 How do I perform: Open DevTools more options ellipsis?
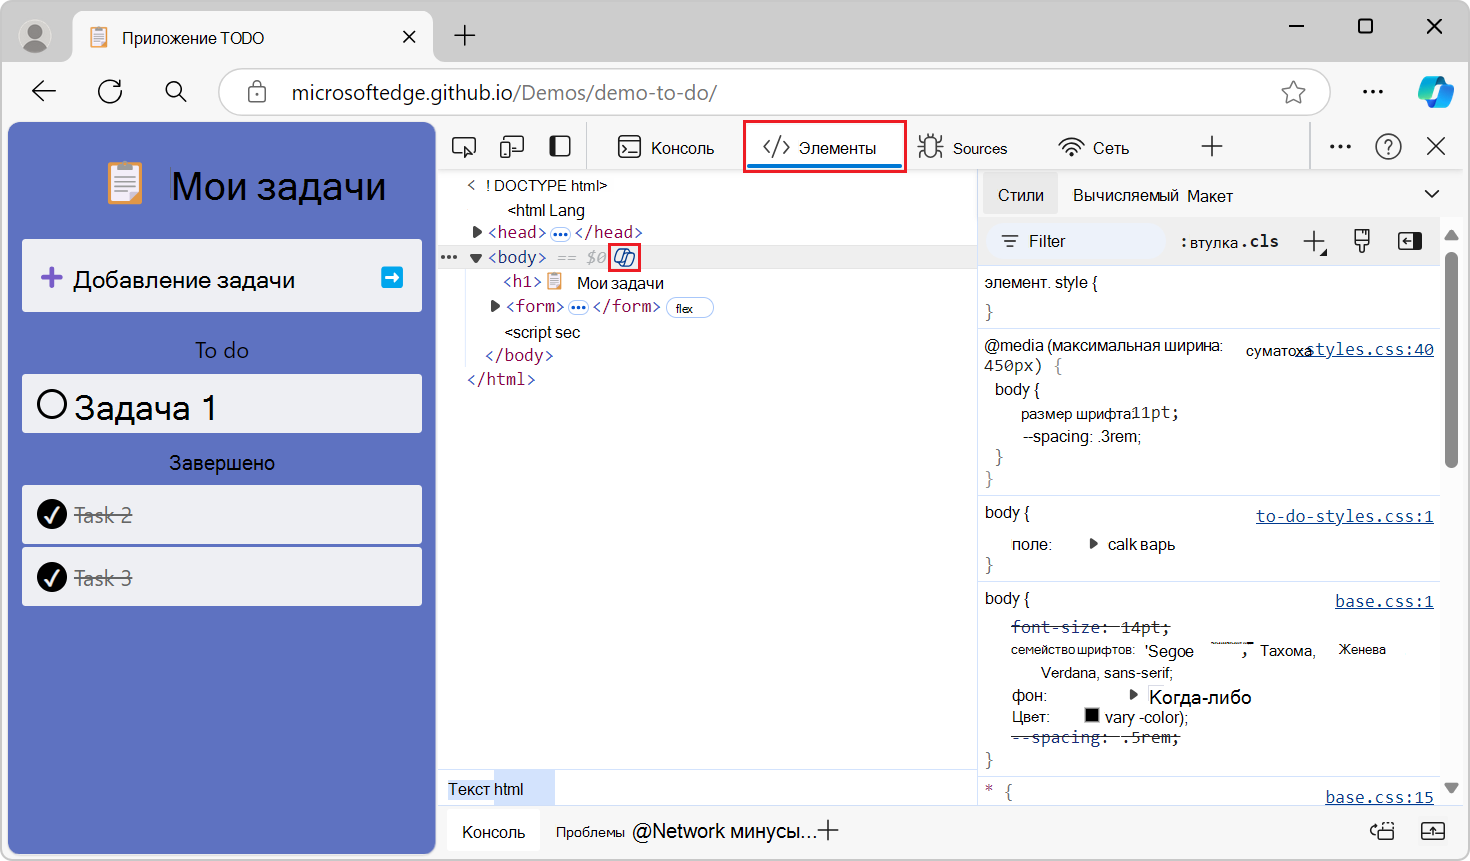1340,147
